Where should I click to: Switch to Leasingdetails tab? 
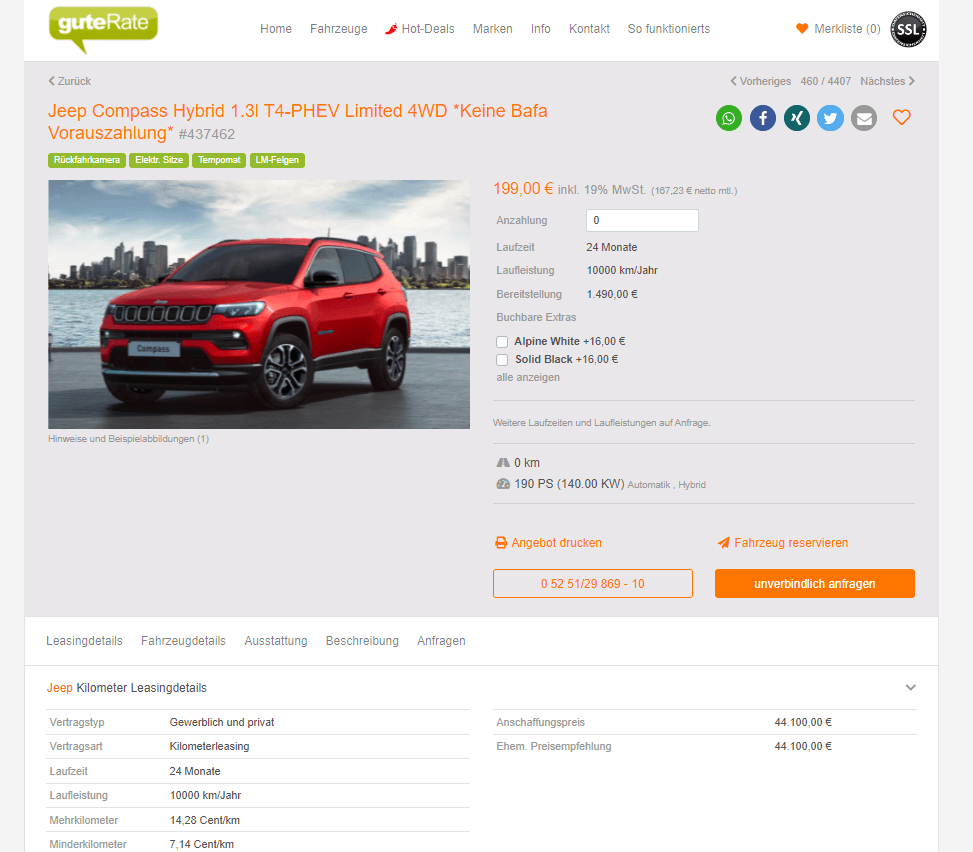pos(84,641)
